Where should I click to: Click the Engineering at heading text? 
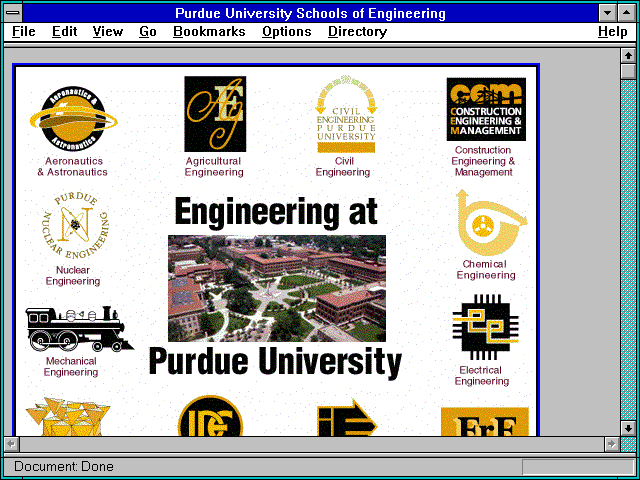(x=276, y=212)
